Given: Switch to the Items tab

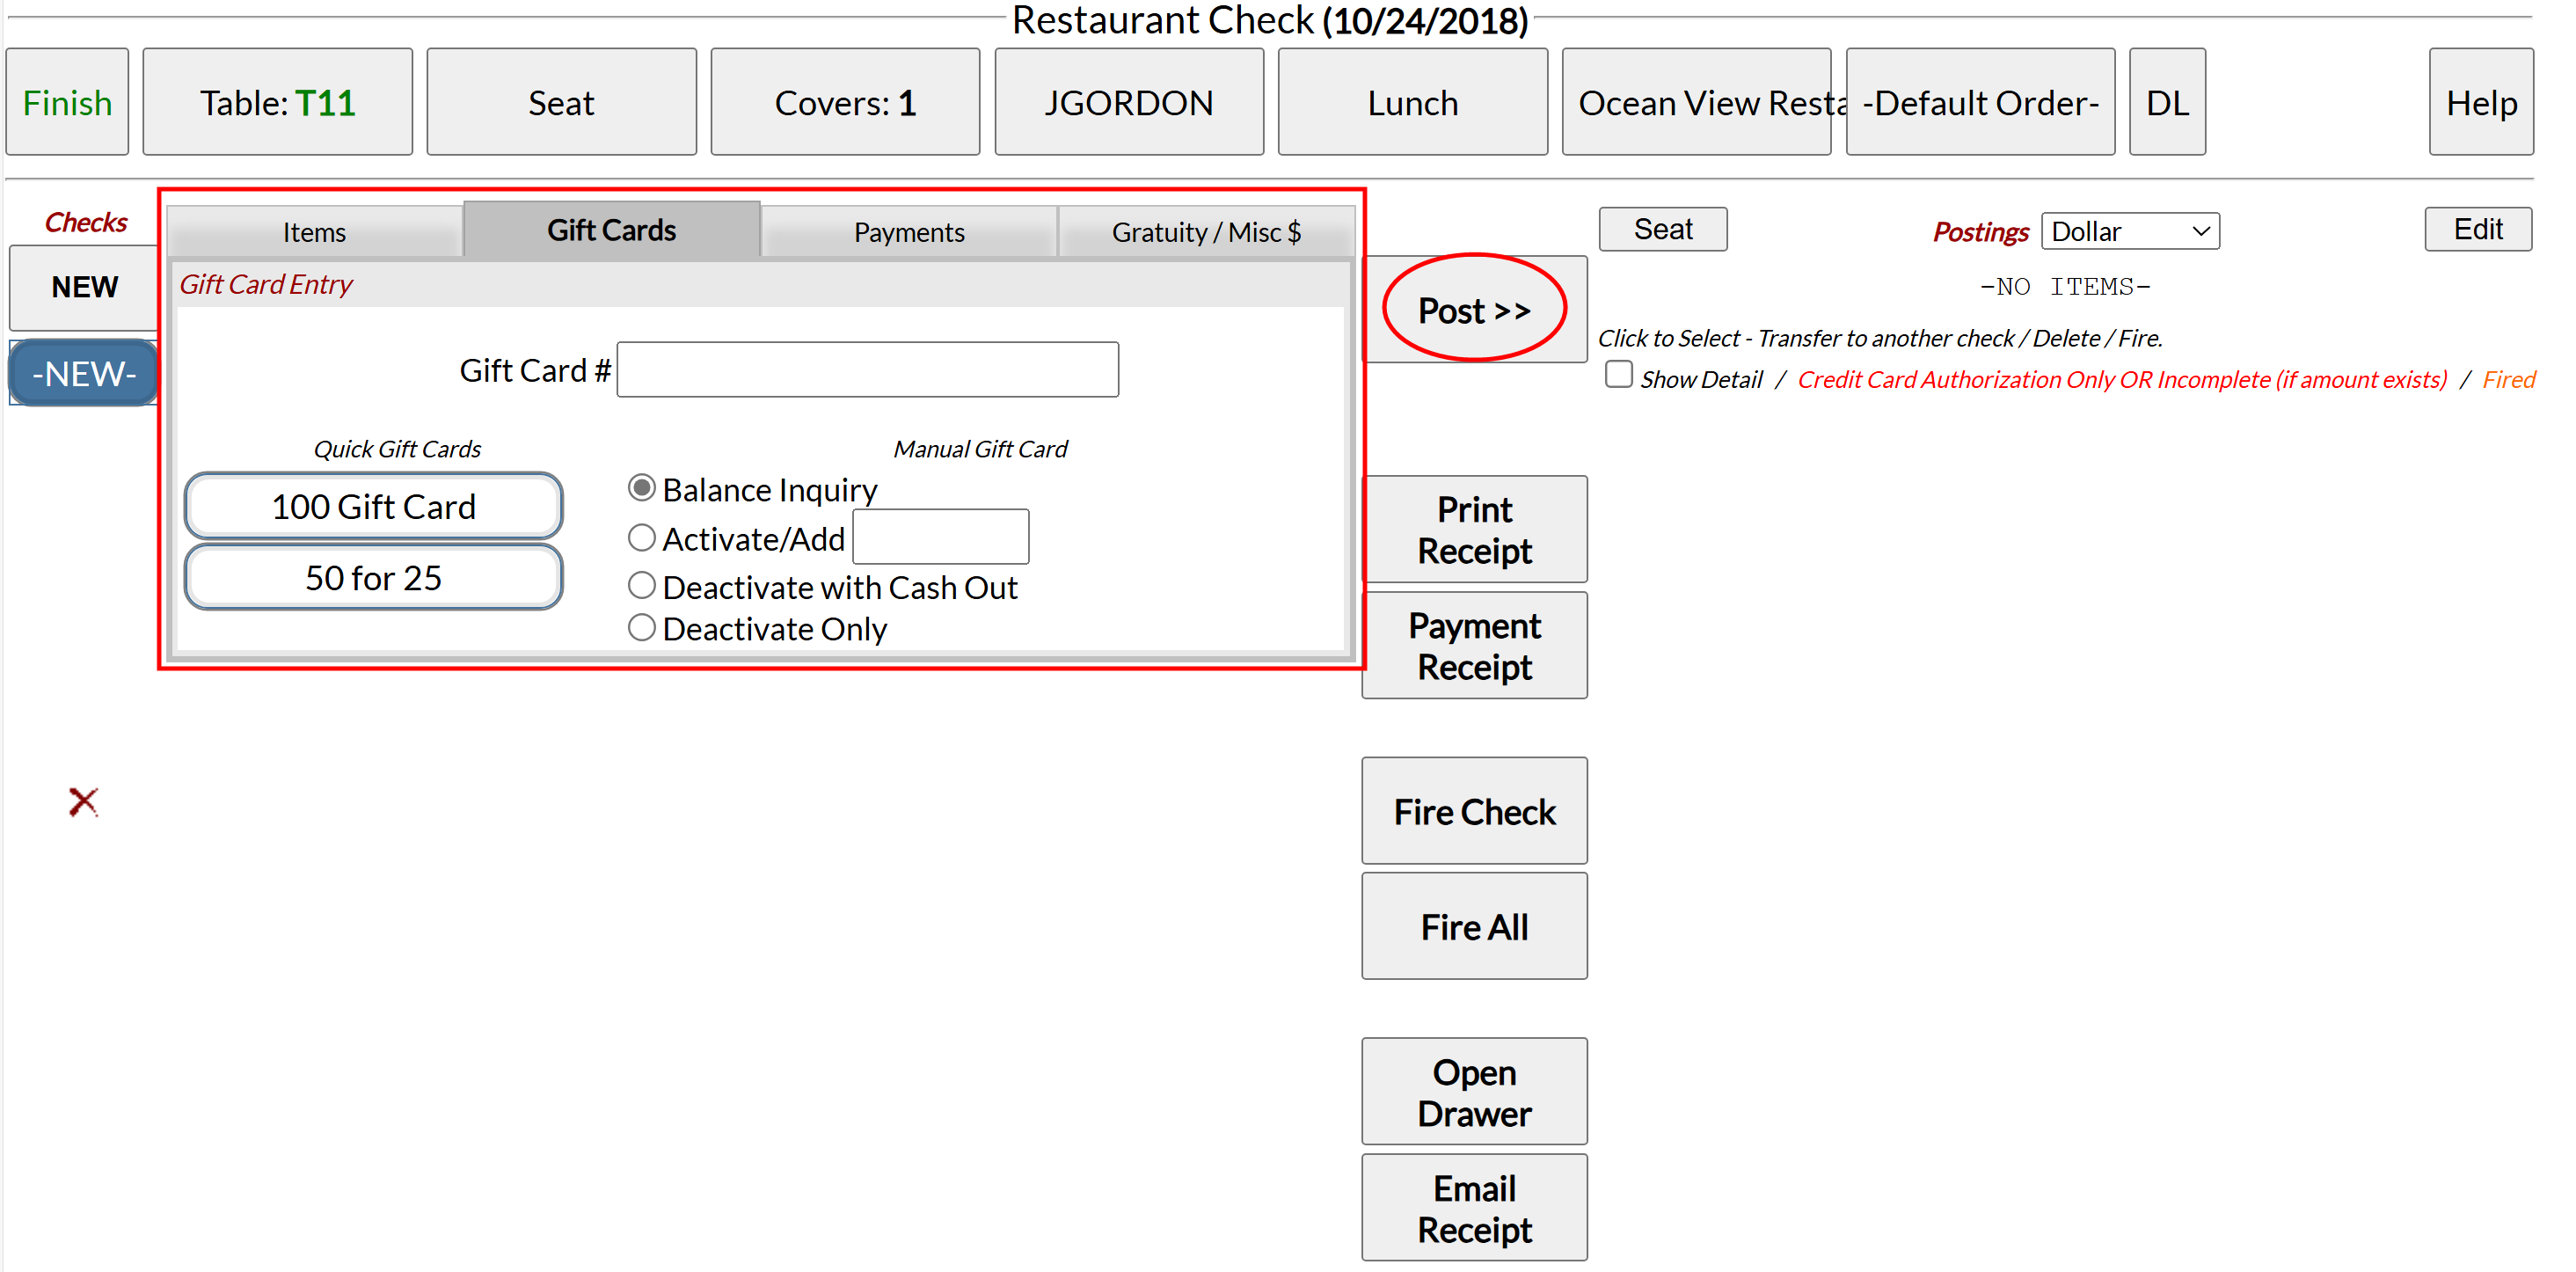Looking at the screenshot, I should 314,232.
